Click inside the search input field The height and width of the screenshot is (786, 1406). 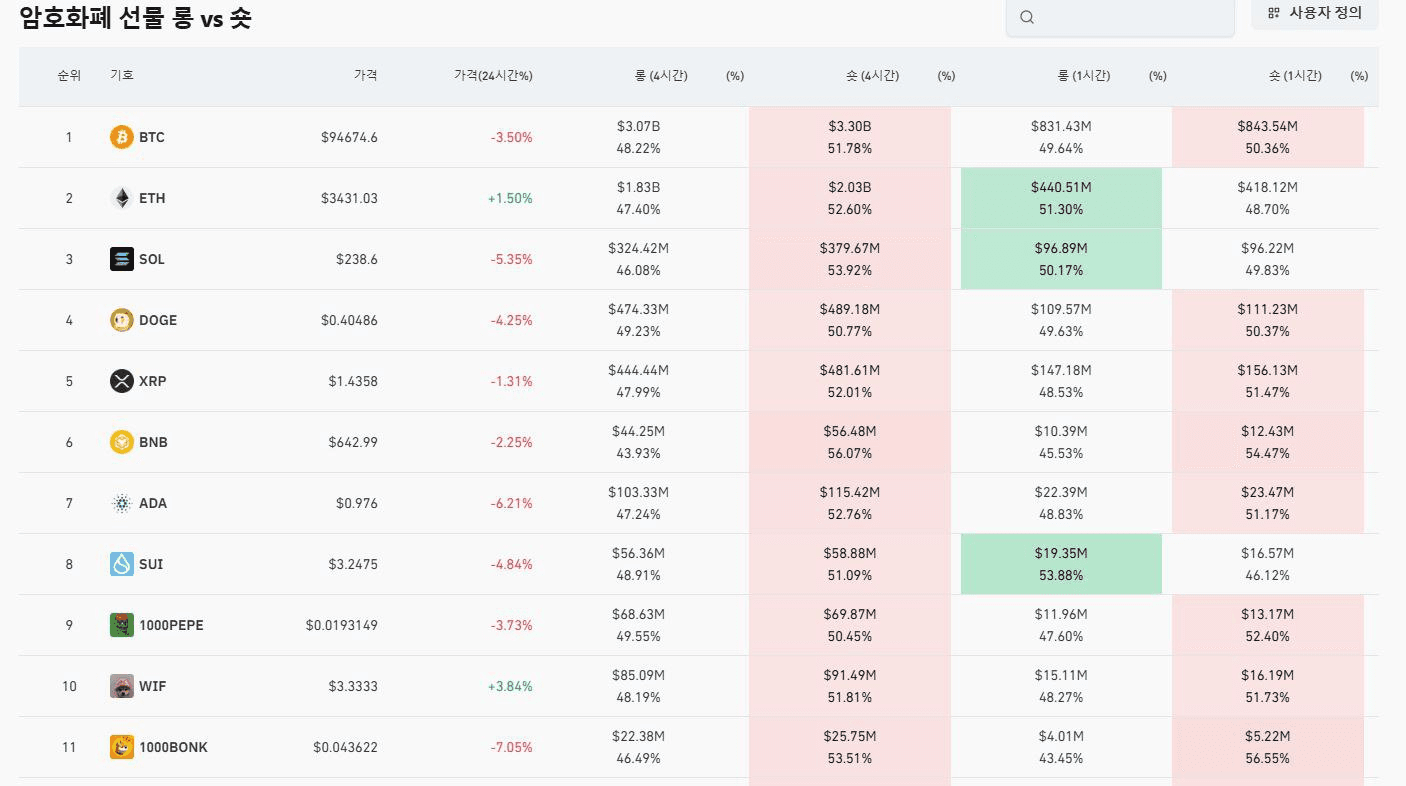point(1130,17)
